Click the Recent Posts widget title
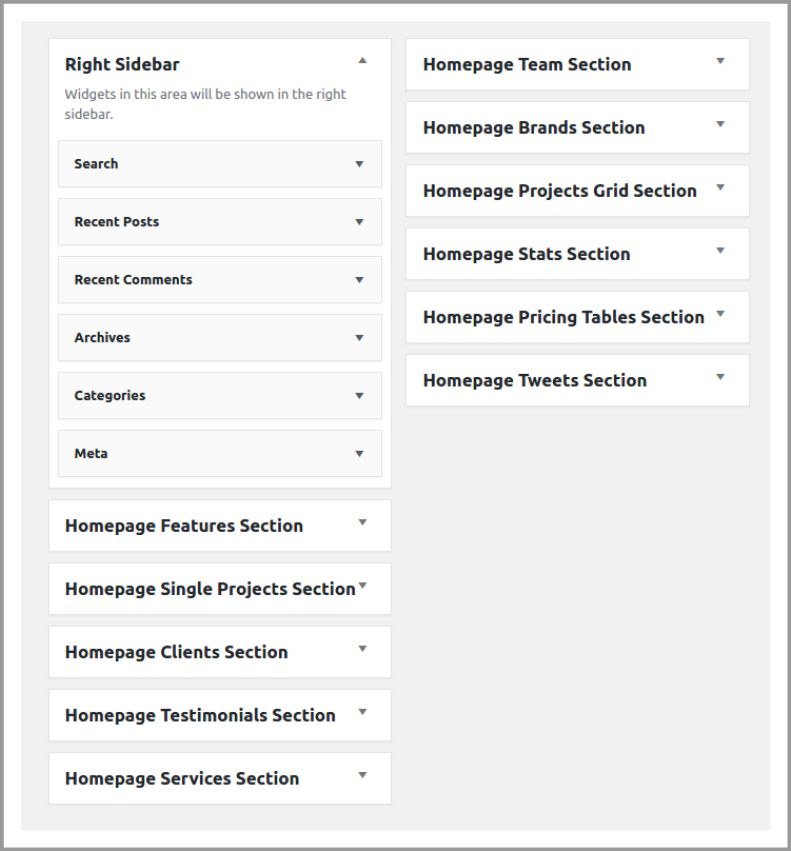 [117, 222]
